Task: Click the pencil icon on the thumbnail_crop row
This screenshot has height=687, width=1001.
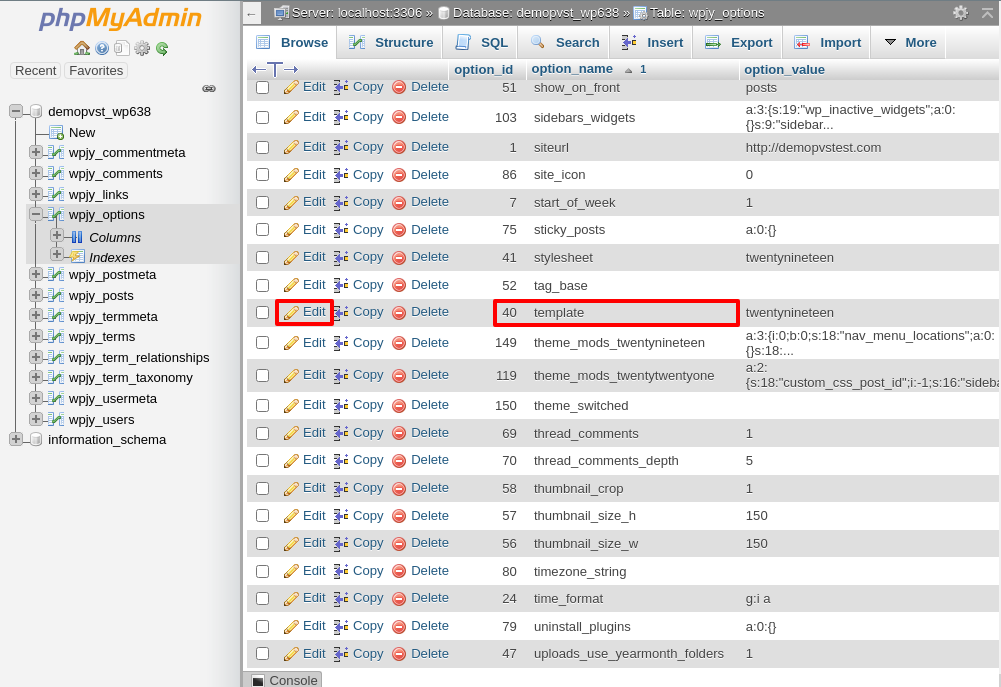Action: click(291, 488)
